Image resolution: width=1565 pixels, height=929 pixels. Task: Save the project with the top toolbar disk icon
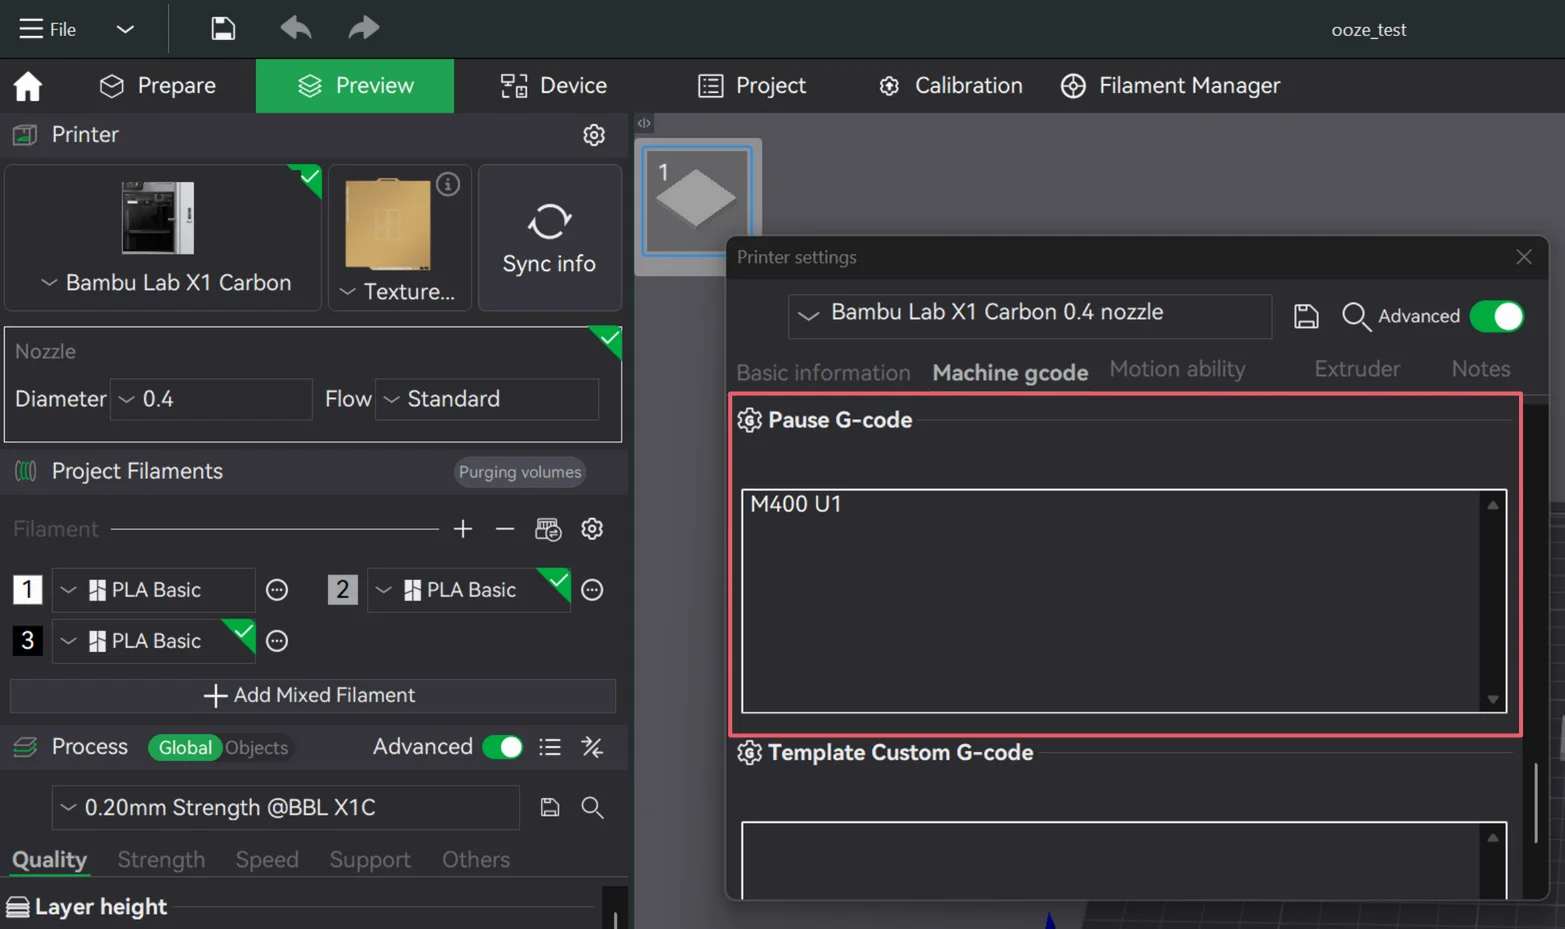point(223,28)
